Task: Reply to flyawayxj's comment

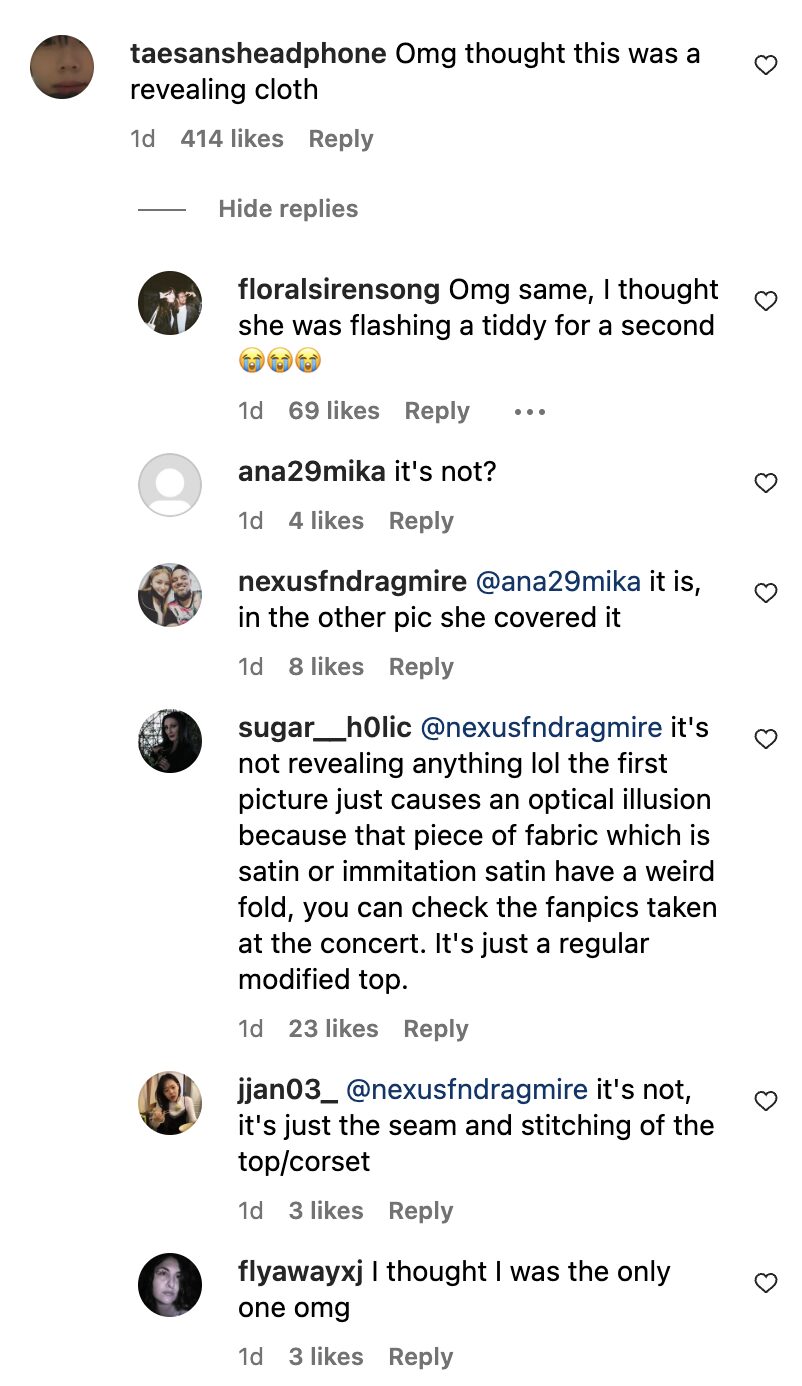Action: coord(421,1357)
